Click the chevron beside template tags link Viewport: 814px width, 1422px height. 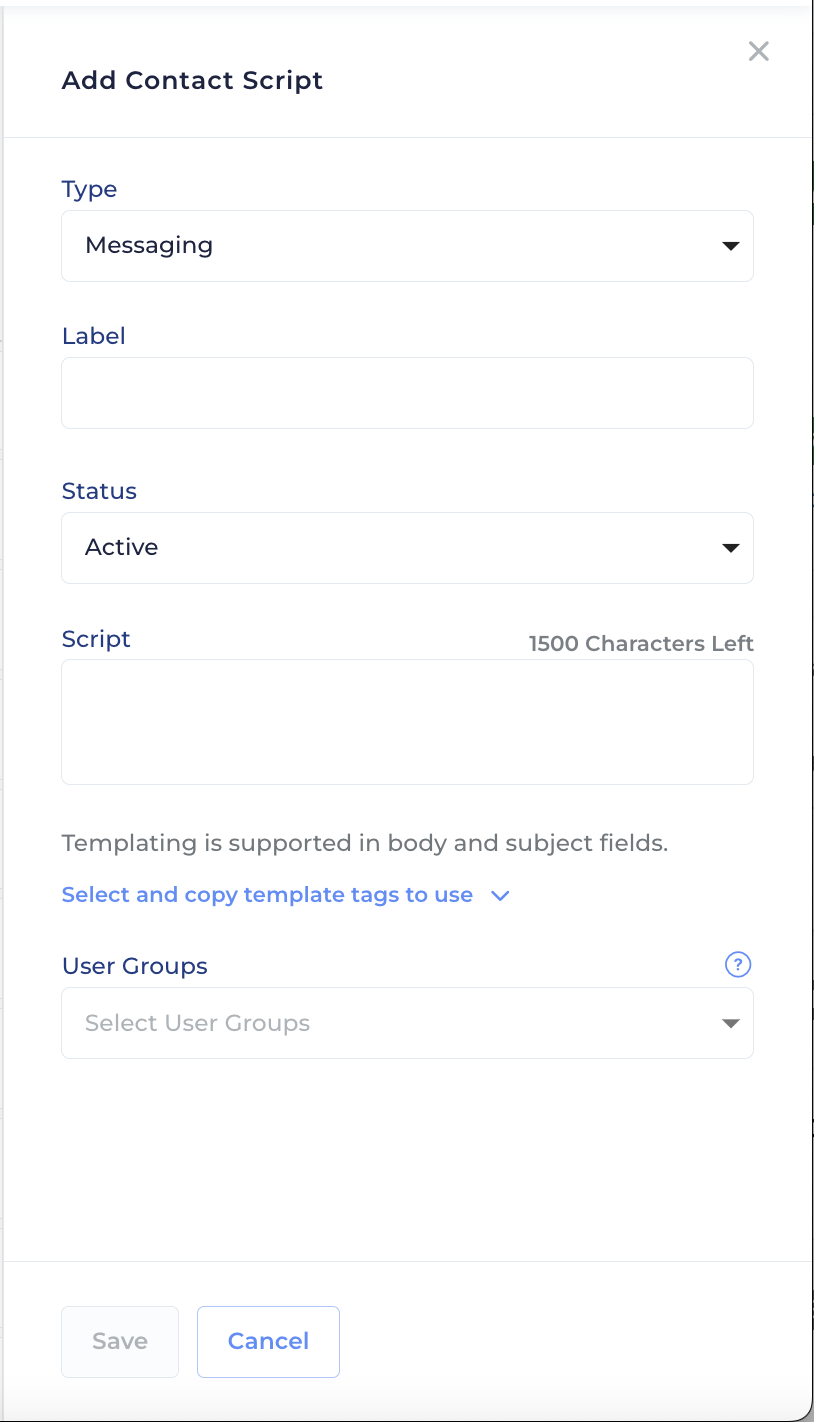pyautogui.click(x=500, y=896)
